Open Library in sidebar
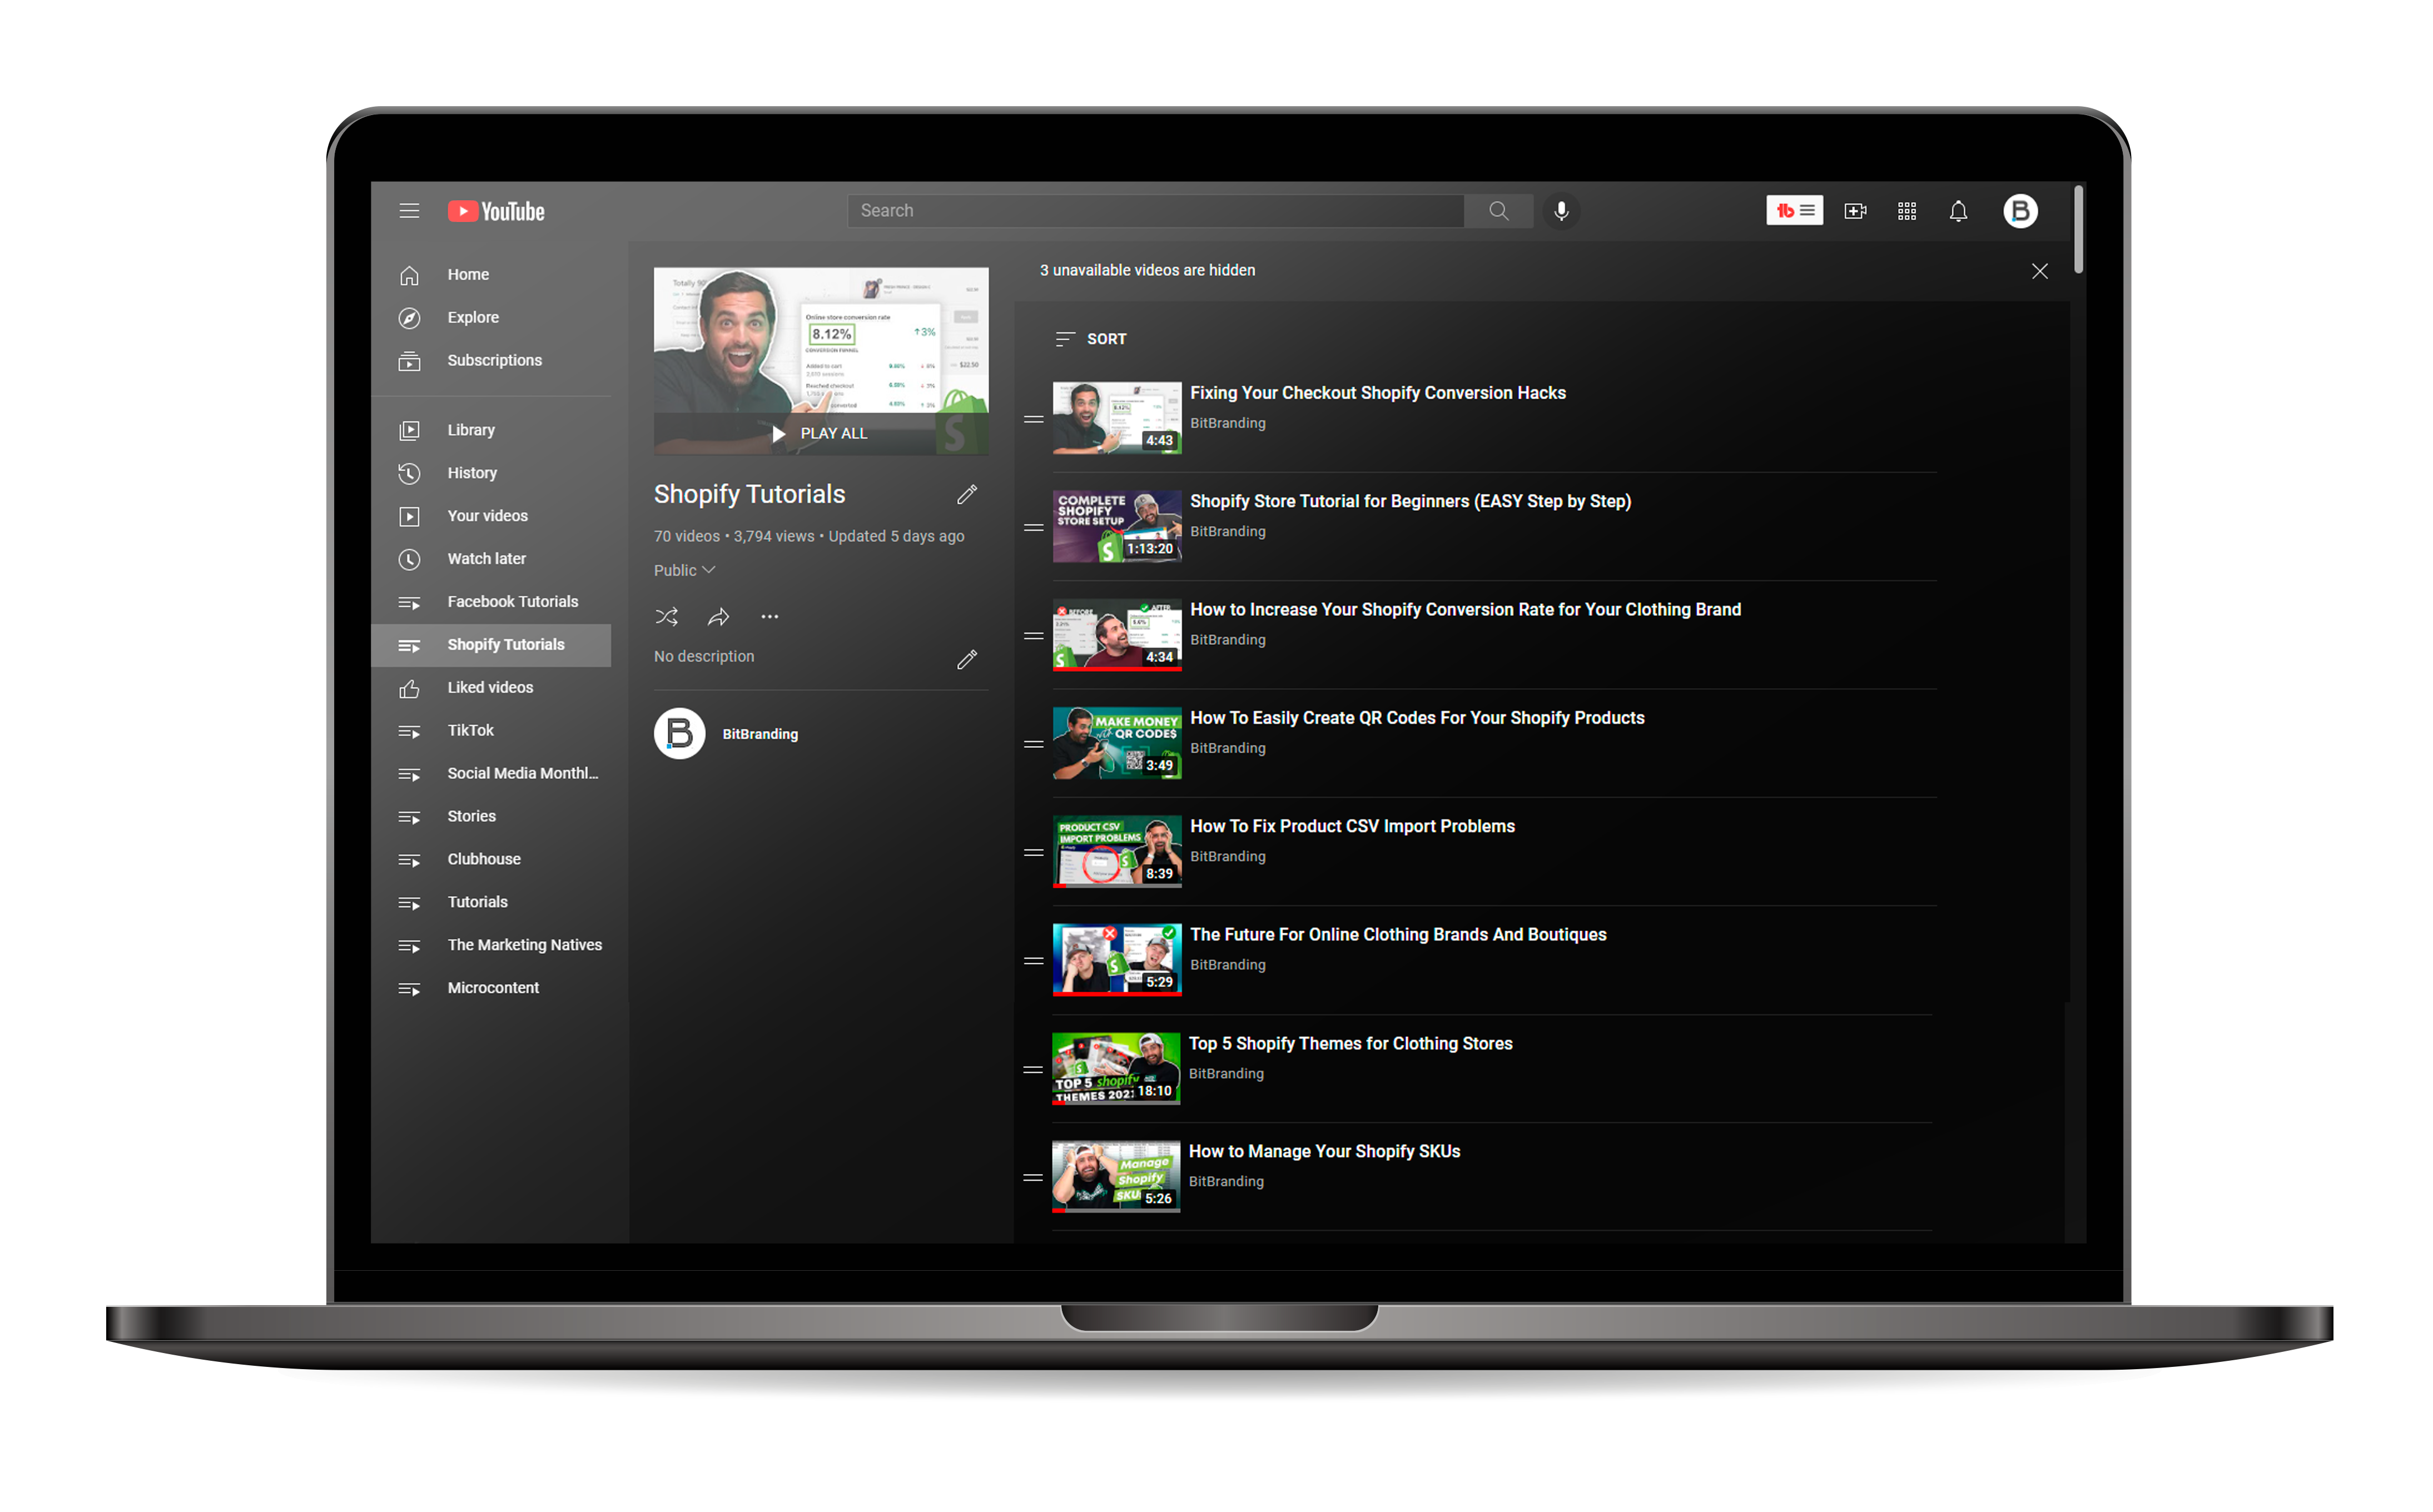The image size is (2433, 1512). pos(491,430)
